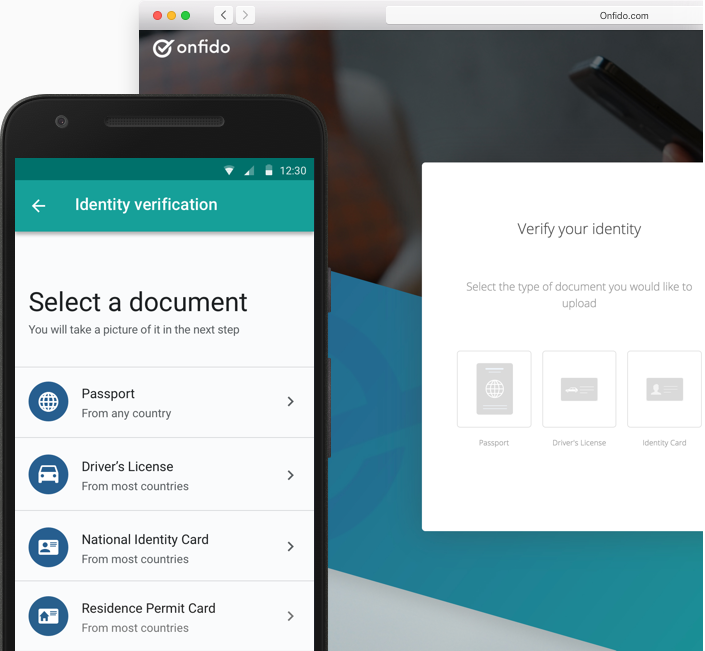Click the red close window button
Screen dimensions: 705x651
click(x=157, y=16)
